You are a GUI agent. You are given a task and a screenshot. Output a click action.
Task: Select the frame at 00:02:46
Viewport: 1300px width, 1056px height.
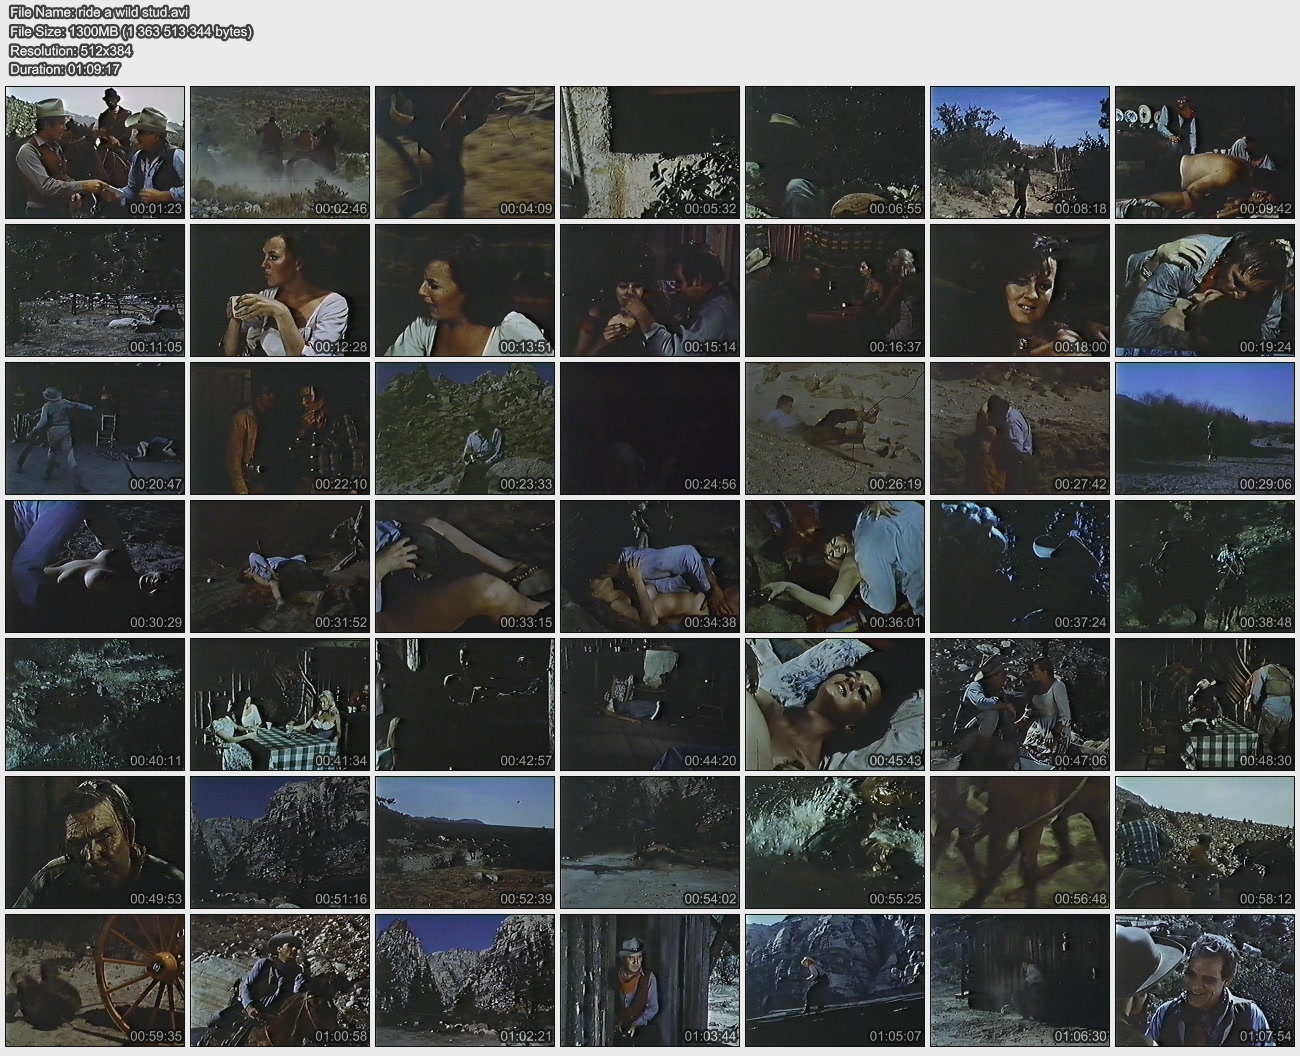point(280,152)
